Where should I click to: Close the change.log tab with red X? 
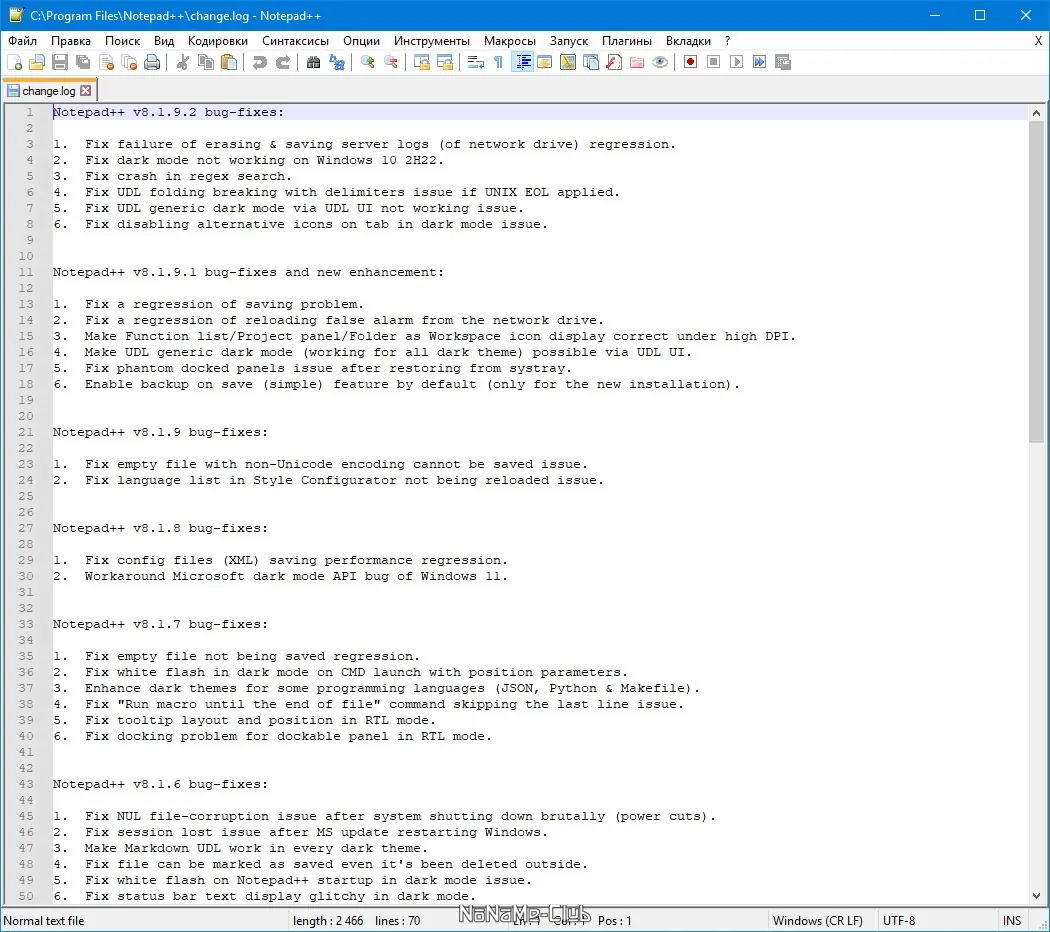(86, 90)
